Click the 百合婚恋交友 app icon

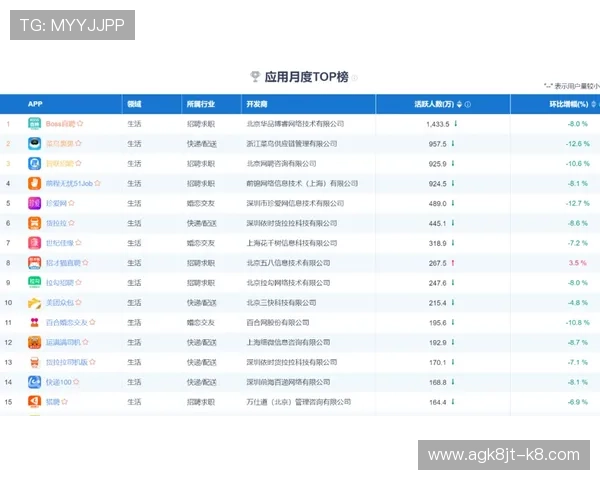(x=34, y=323)
